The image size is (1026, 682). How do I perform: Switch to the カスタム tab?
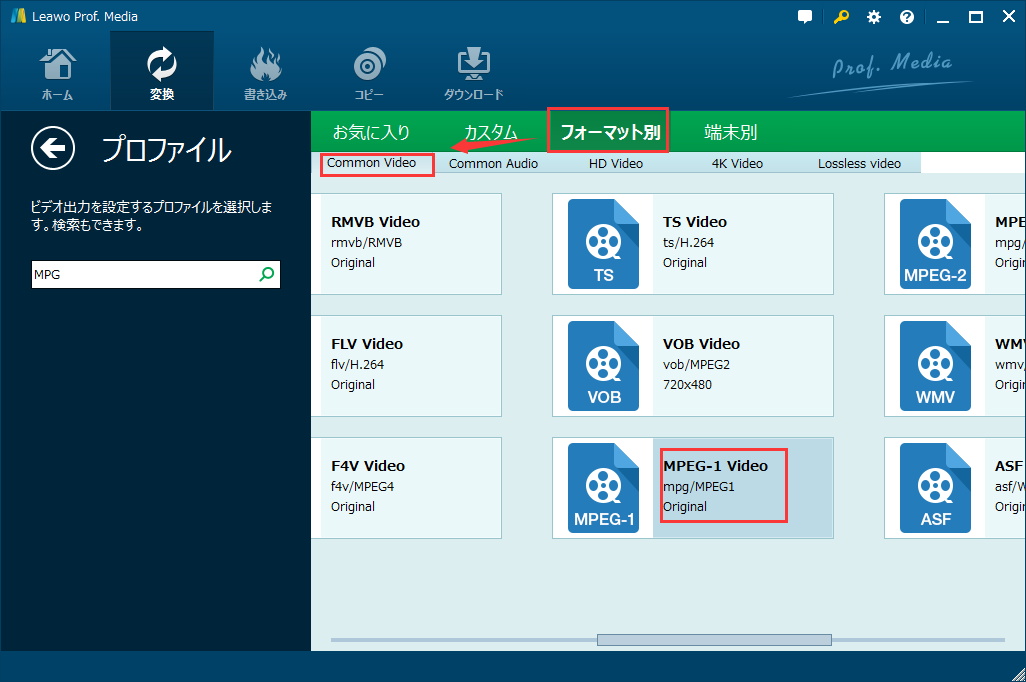click(x=490, y=132)
